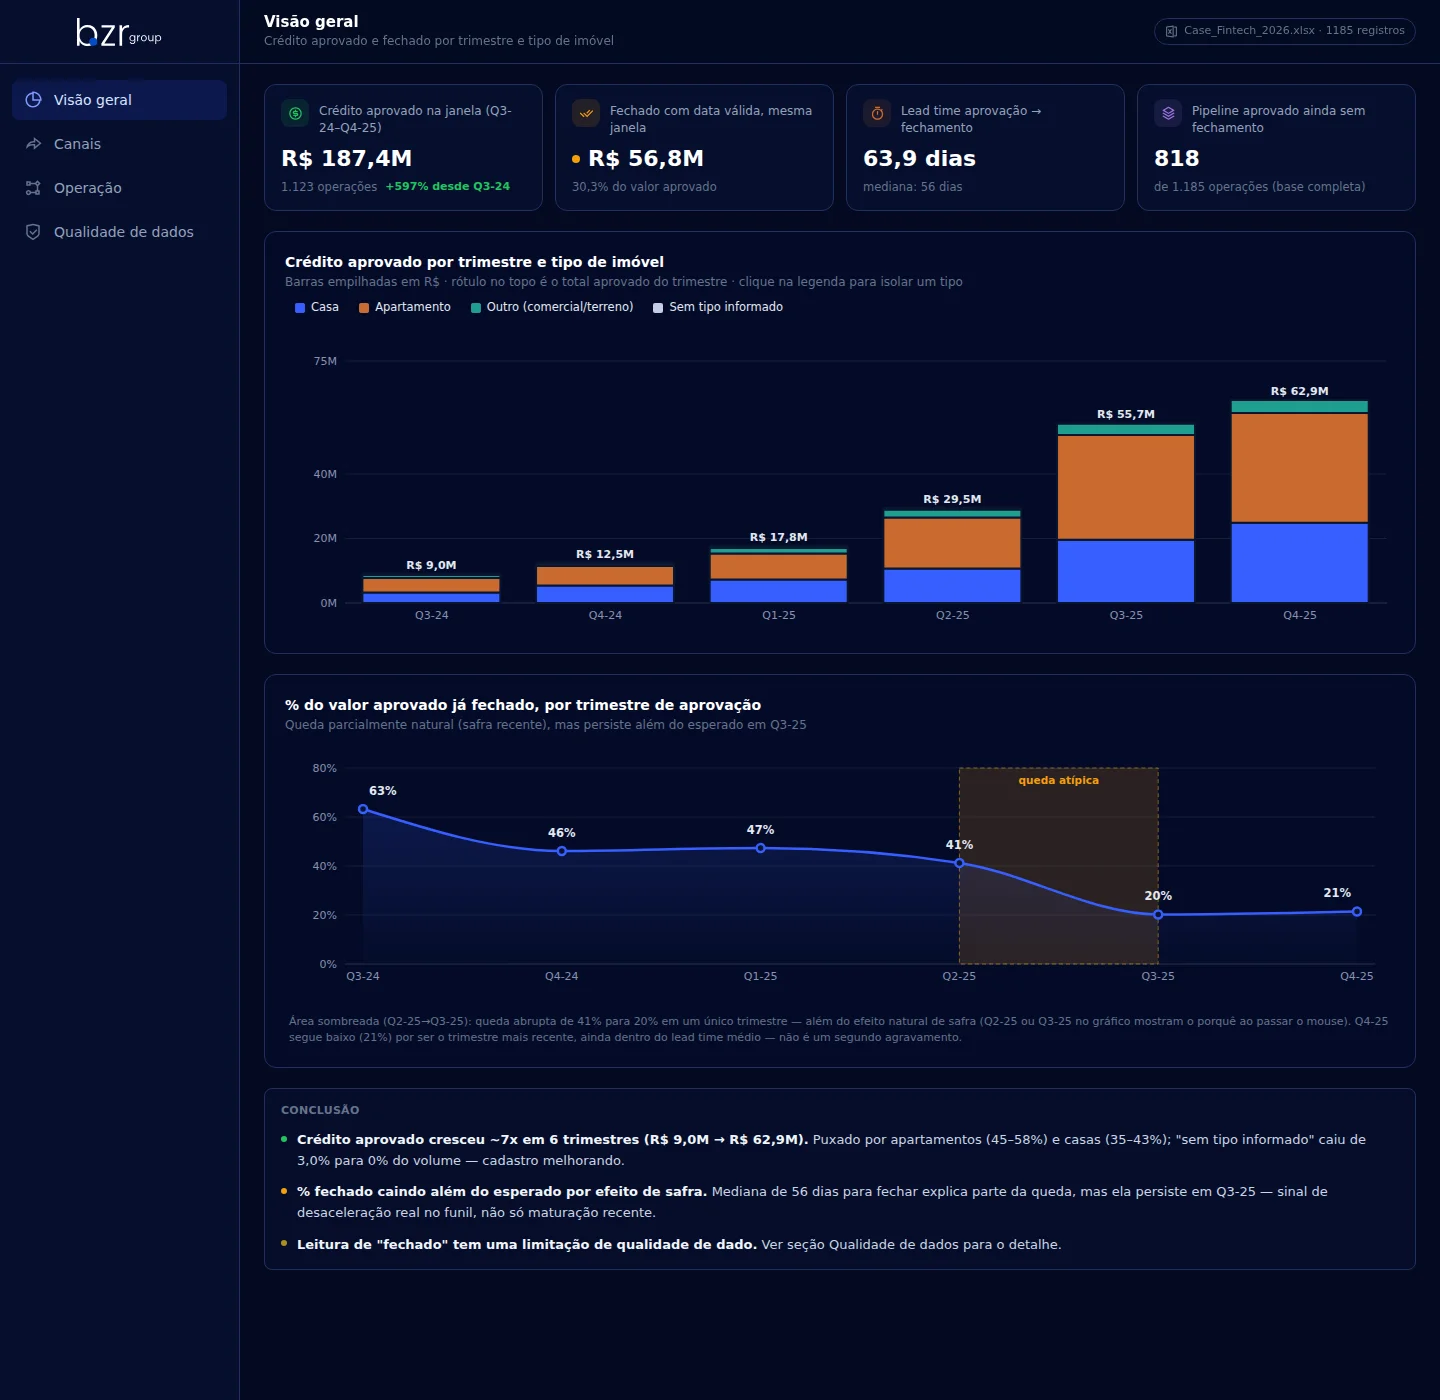The width and height of the screenshot is (1440, 1400).
Task: Click the Q3-24 stacked bar
Action: tap(431, 589)
